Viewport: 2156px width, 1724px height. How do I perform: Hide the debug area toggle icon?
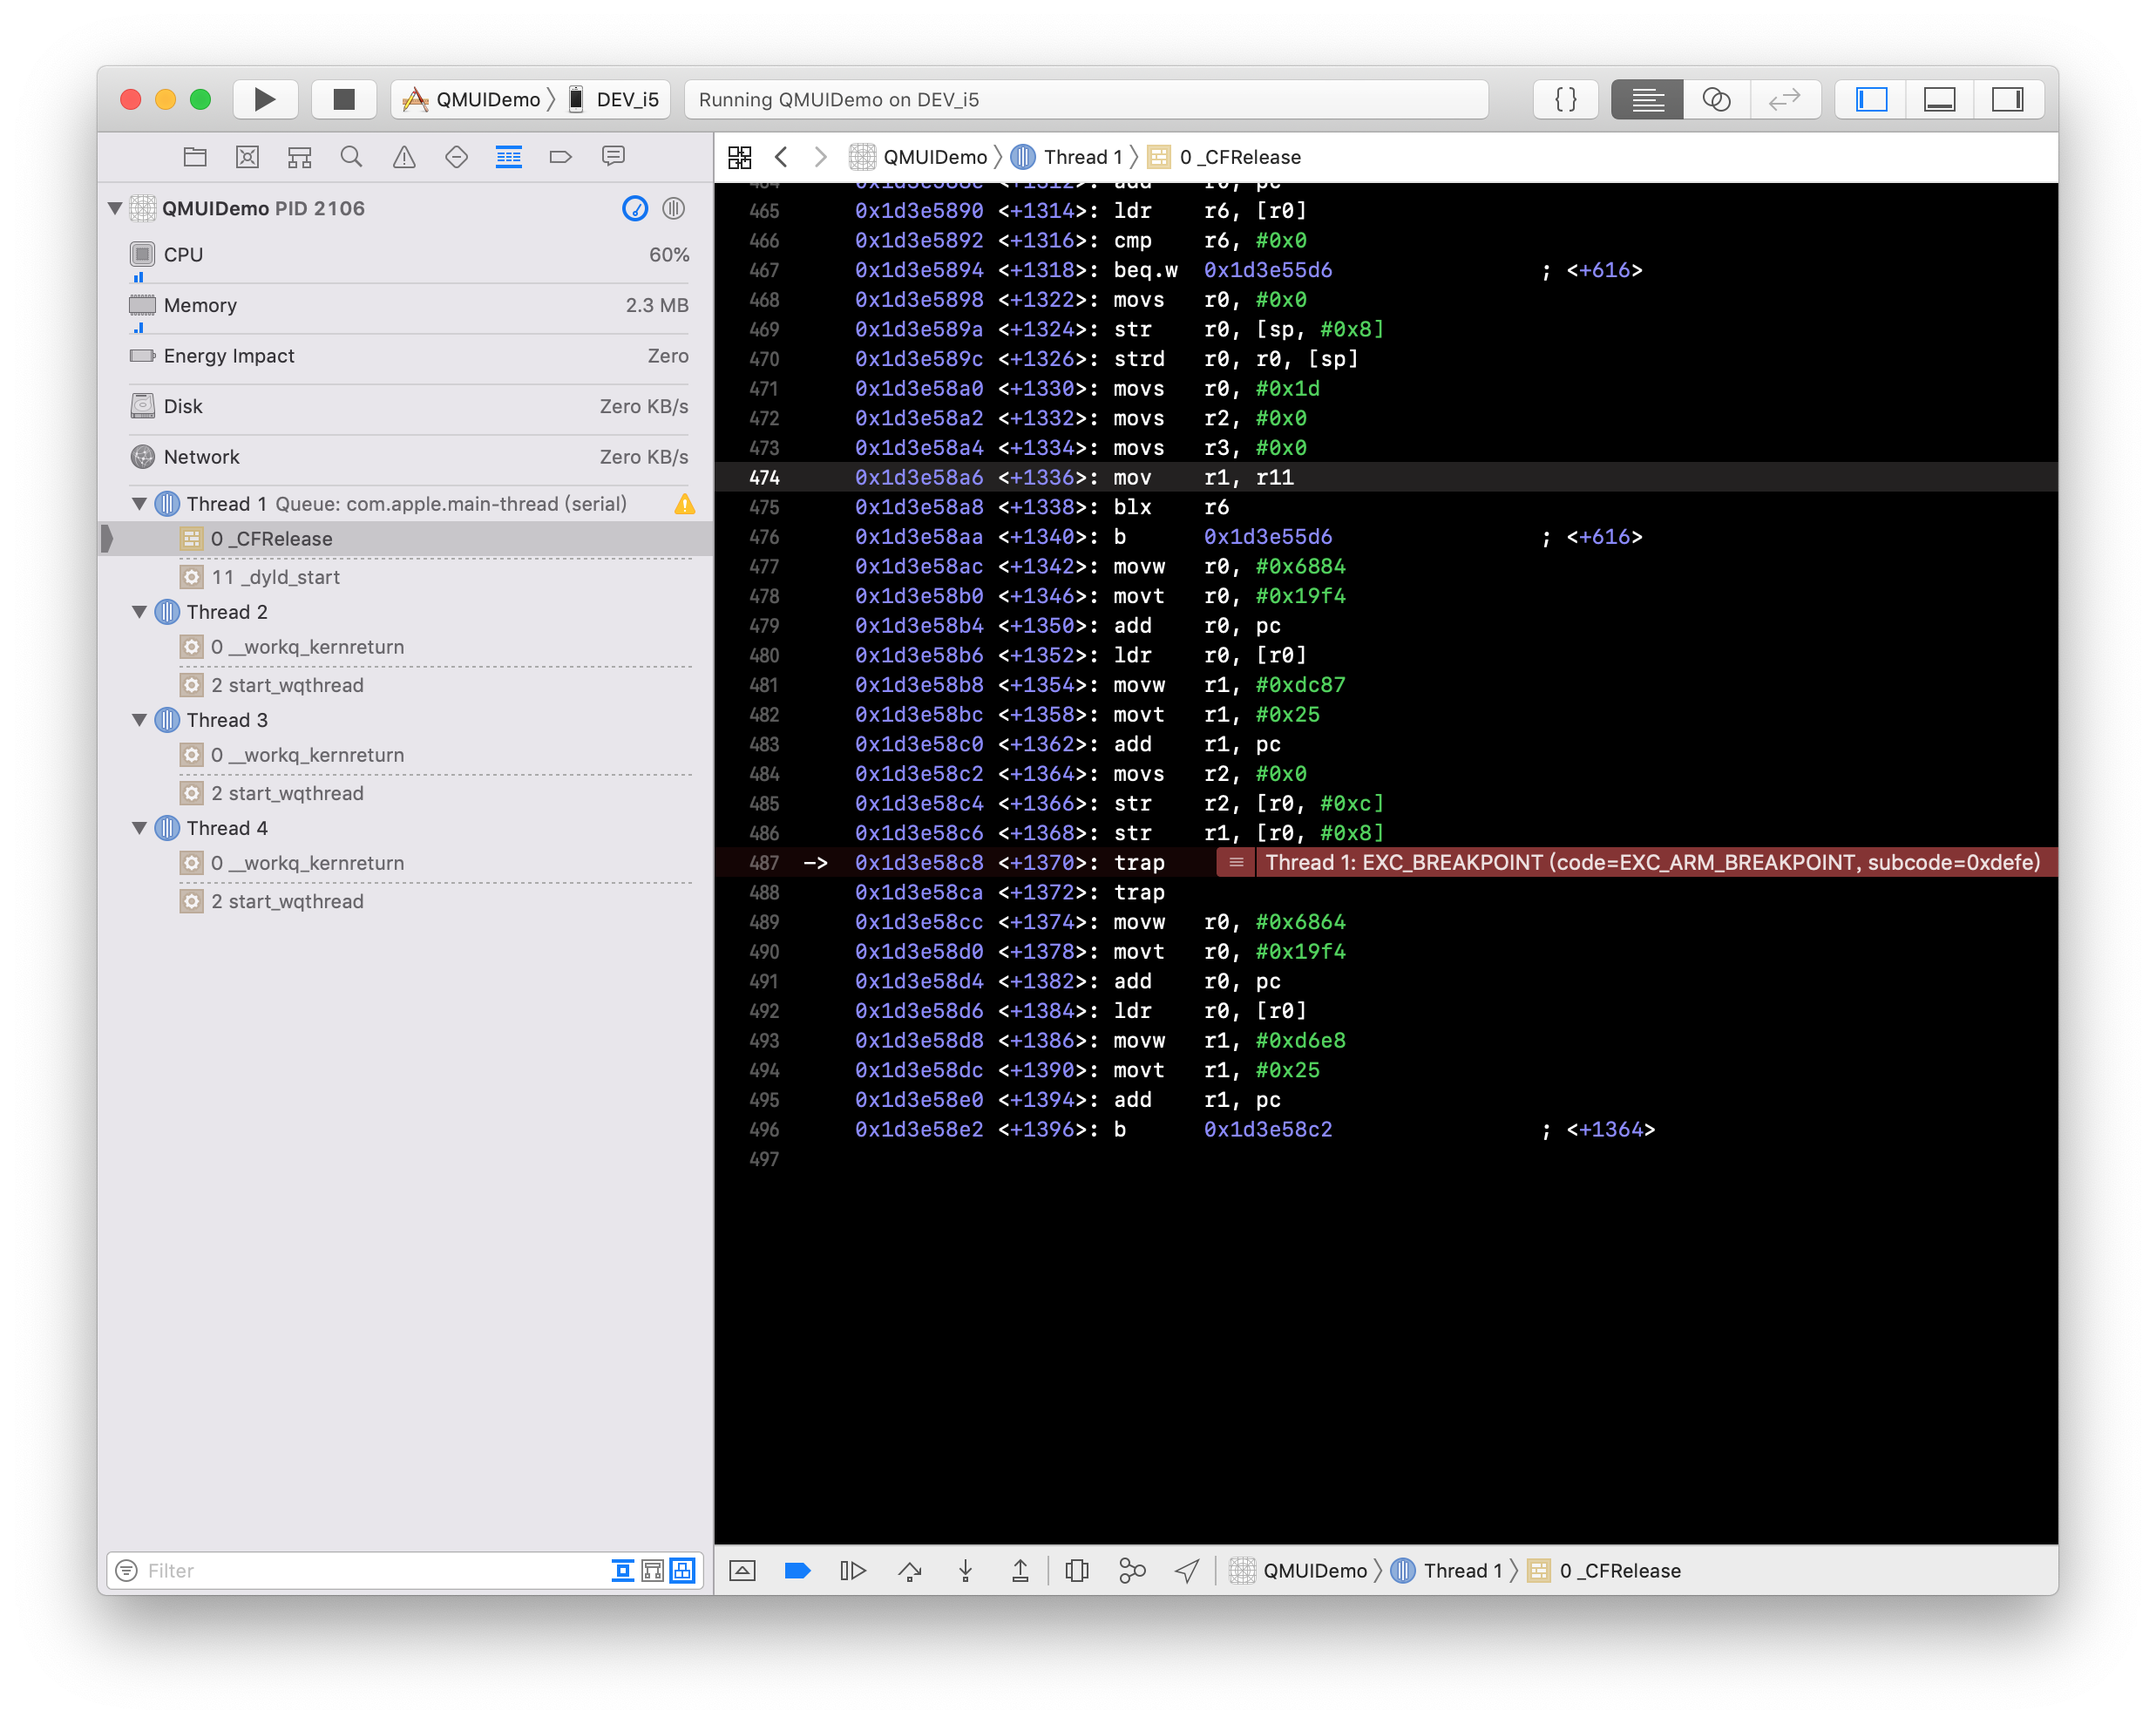point(742,1570)
